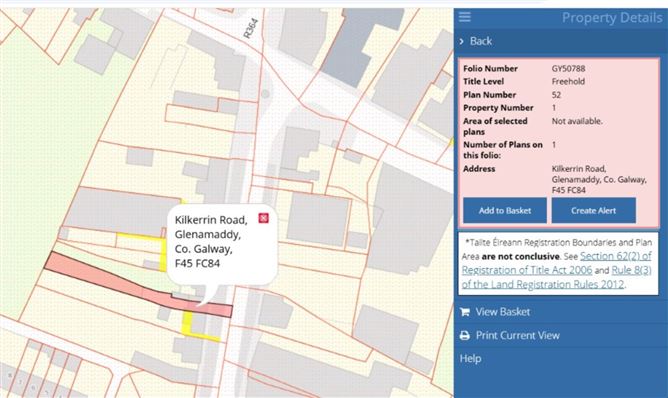Click the Back chevron arrow
Image resolution: width=668 pixels, height=398 pixels.
click(462, 41)
